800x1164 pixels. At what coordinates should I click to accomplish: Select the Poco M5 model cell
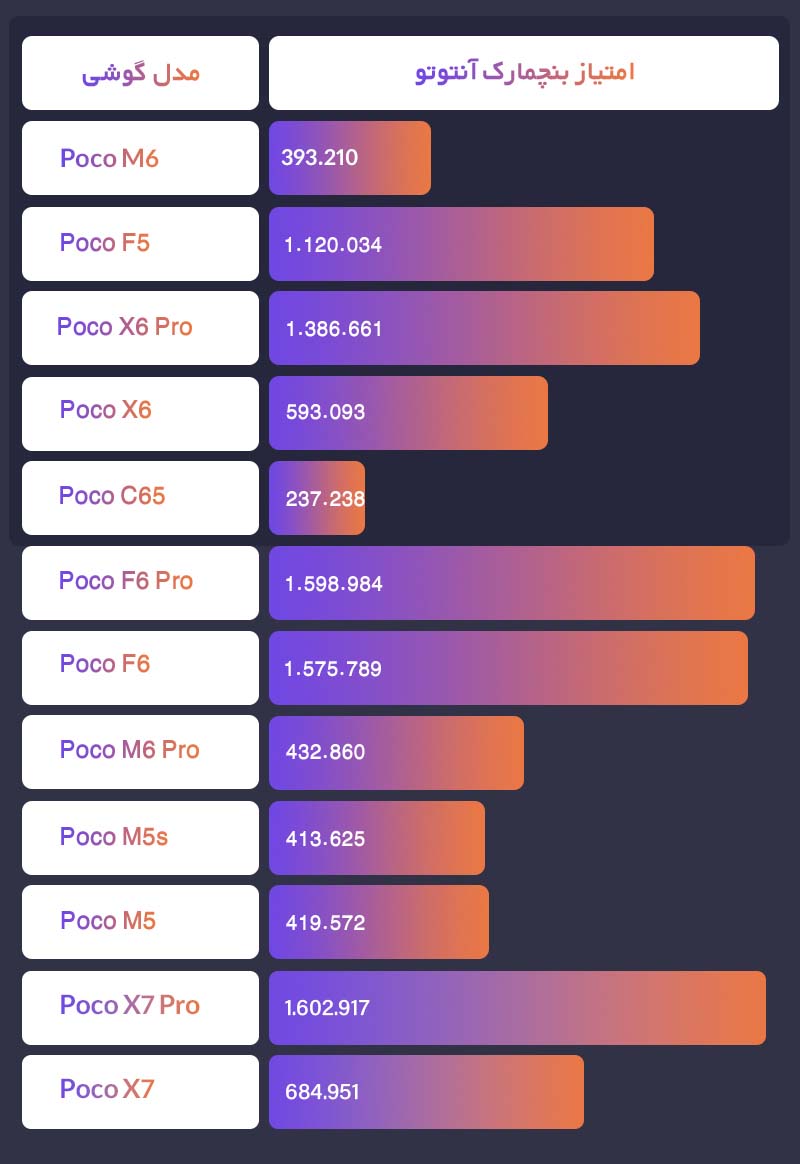pyautogui.click(x=140, y=921)
